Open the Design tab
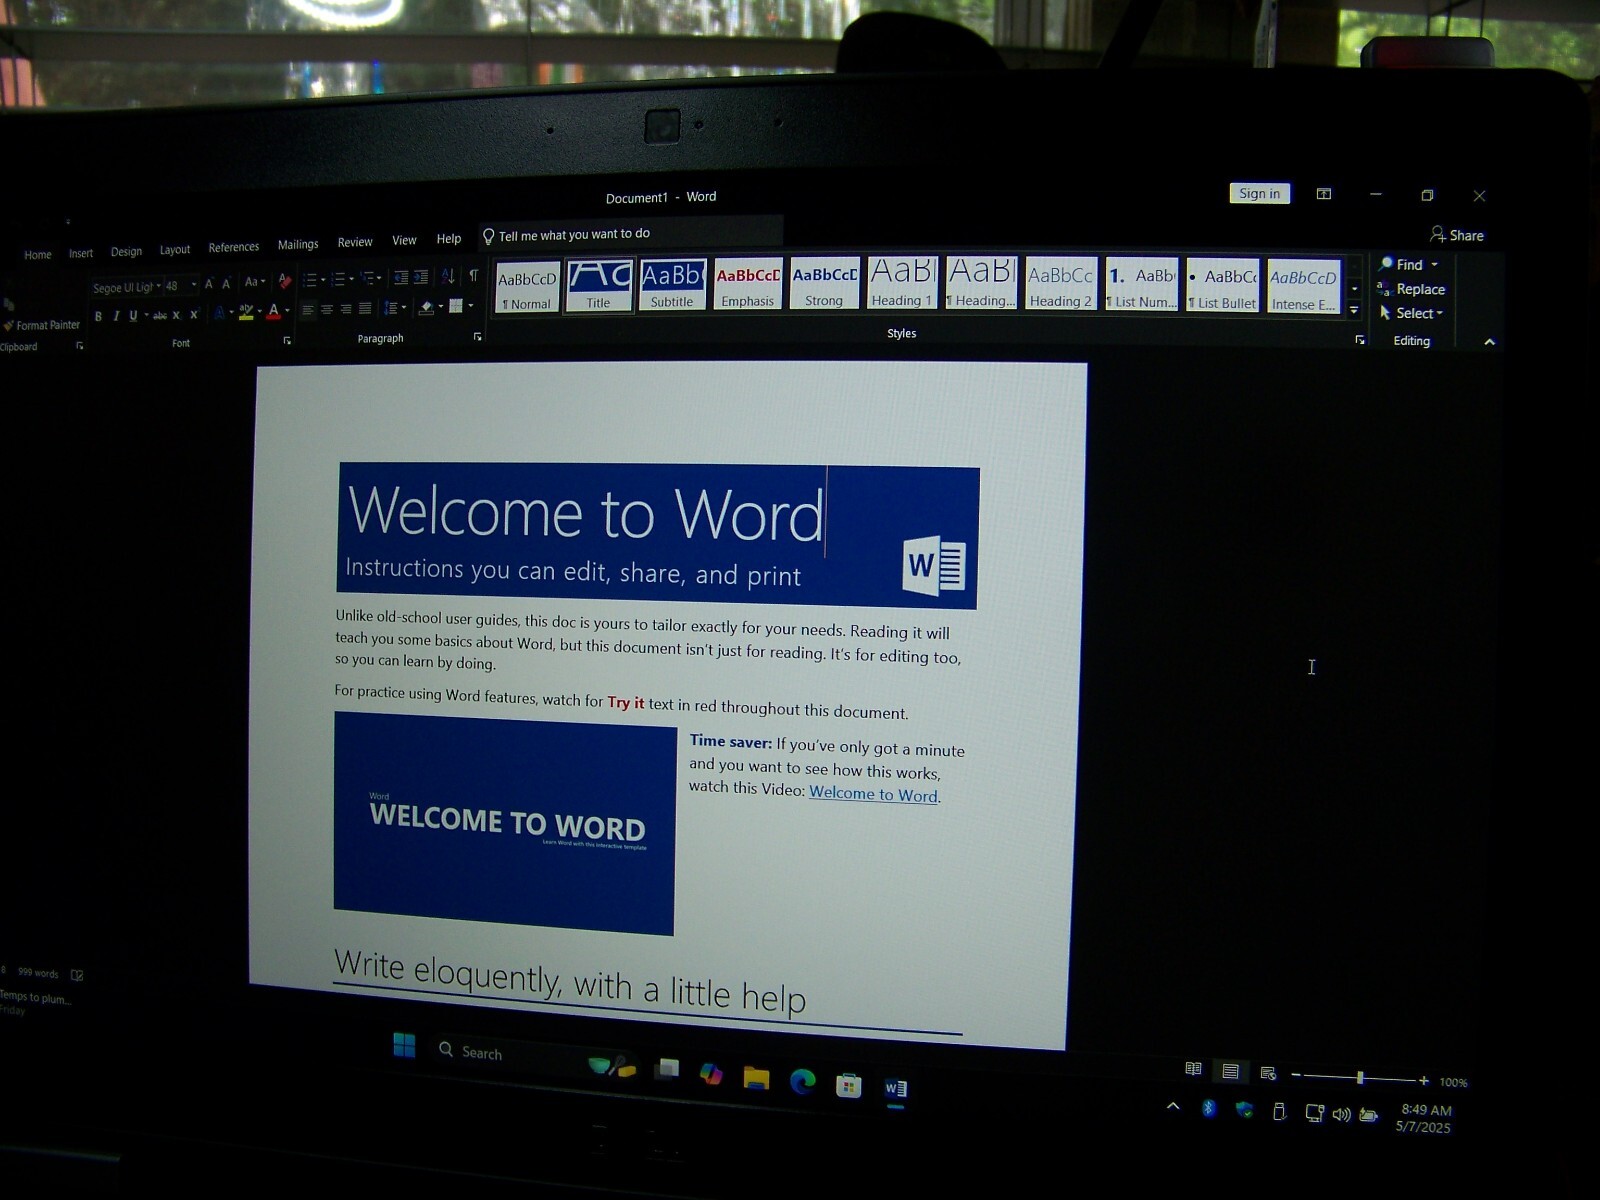This screenshot has height=1200, width=1600. tap(126, 252)
